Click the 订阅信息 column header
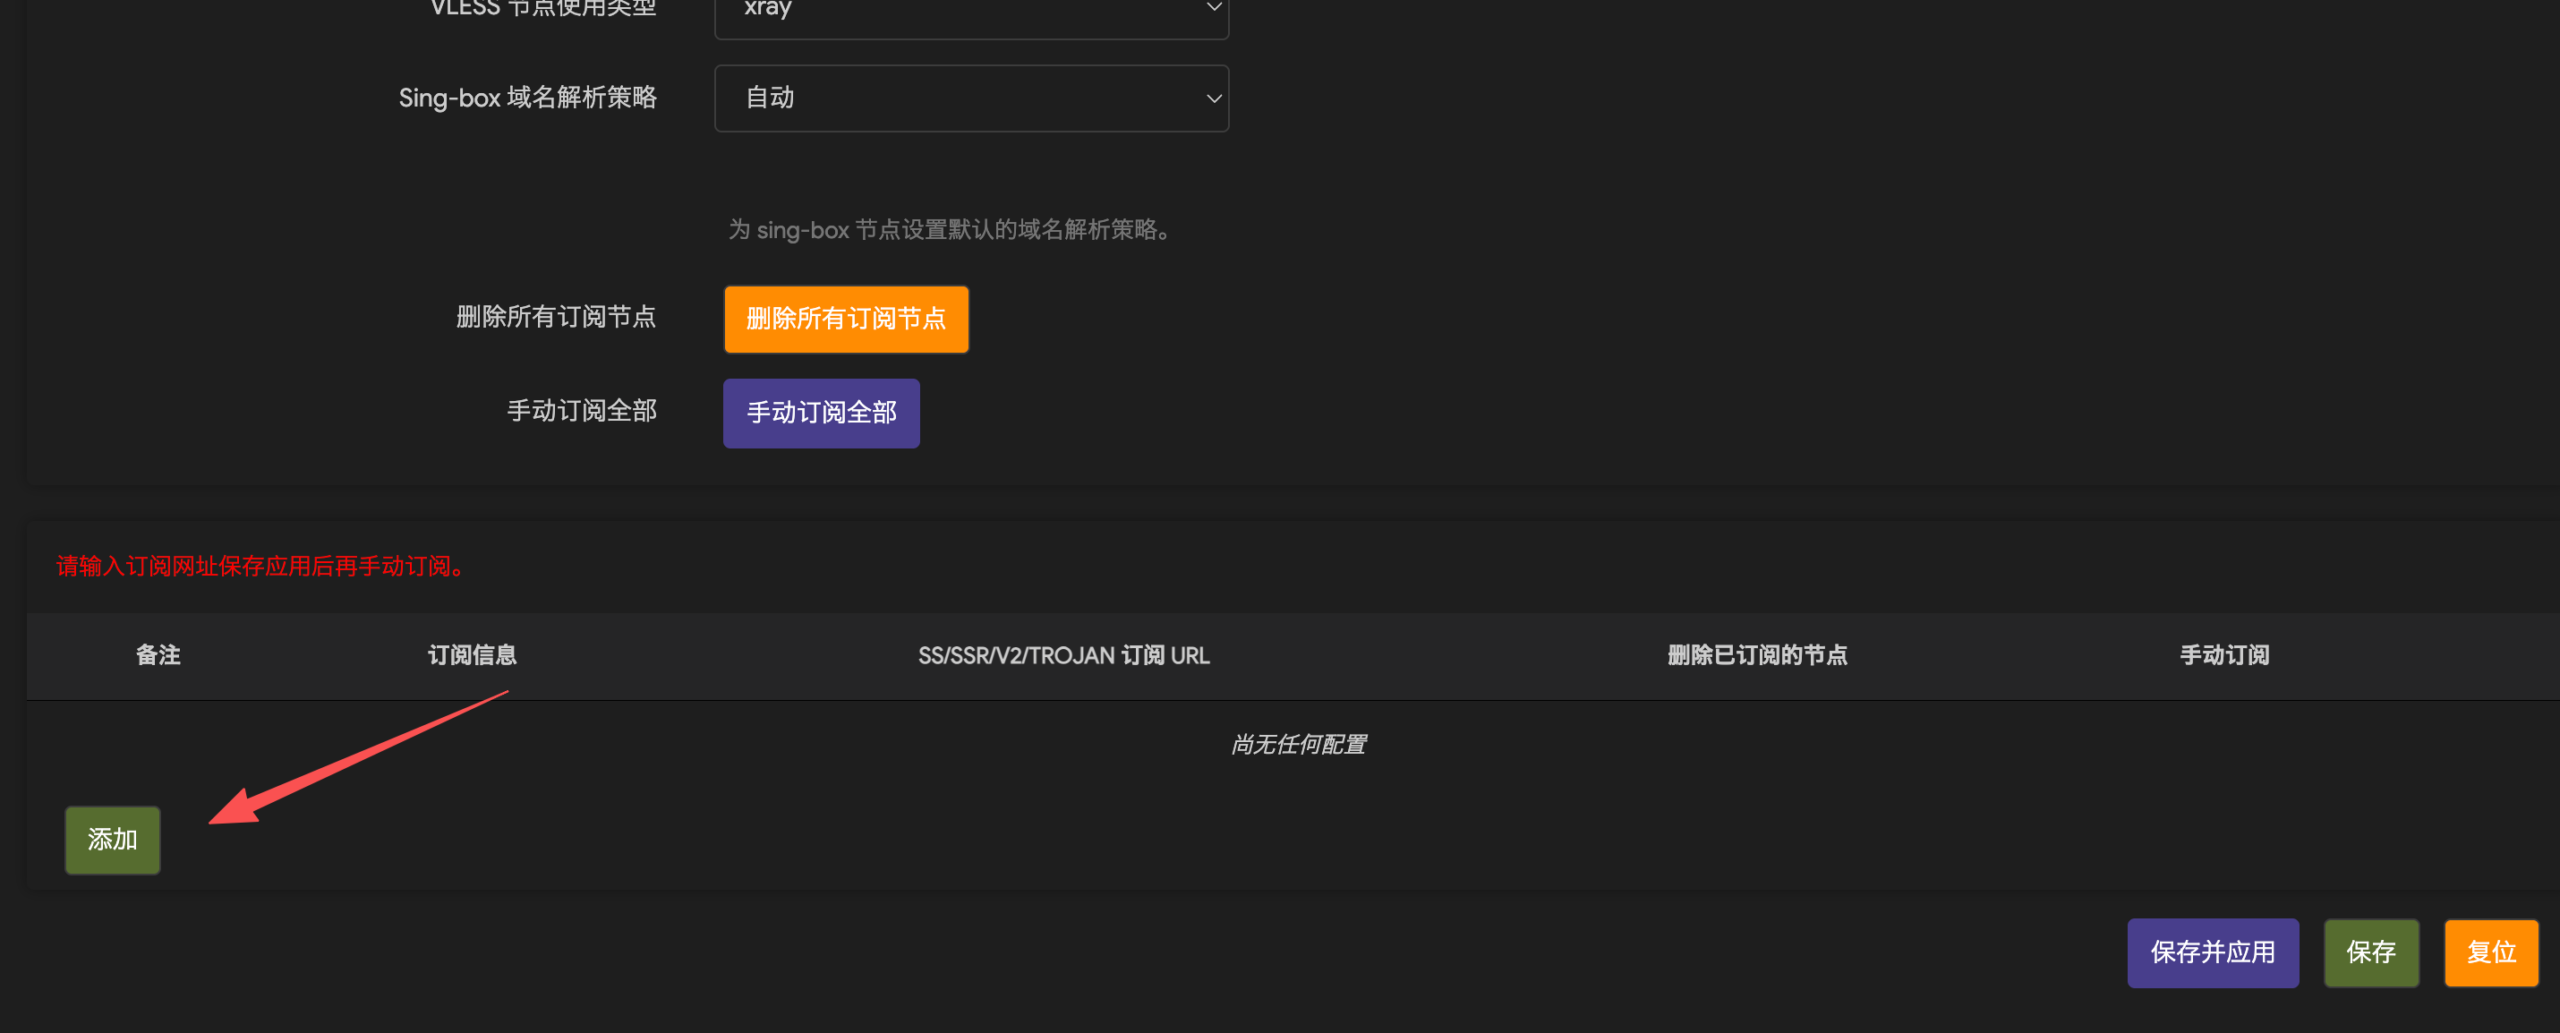2560x1033 pixels. pyautogui.click(x=471, y=655)
